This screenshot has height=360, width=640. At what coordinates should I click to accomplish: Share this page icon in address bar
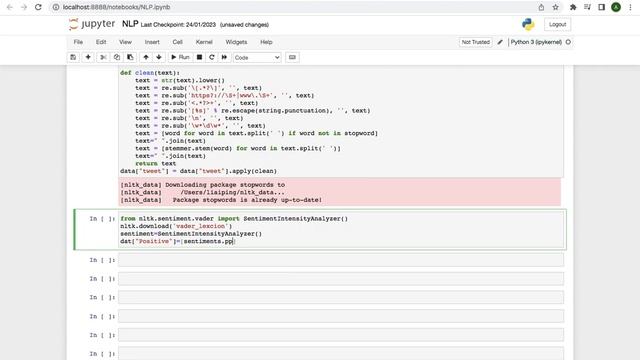pos(541,7)
